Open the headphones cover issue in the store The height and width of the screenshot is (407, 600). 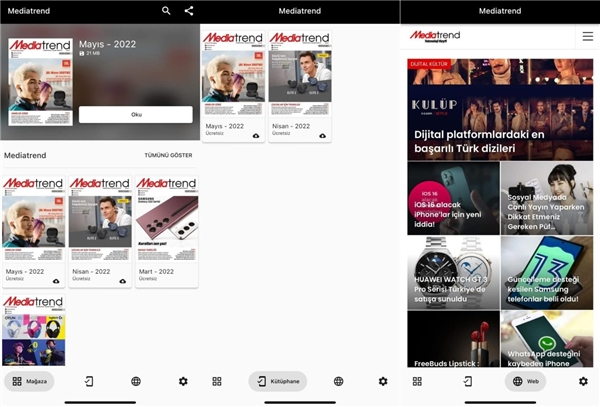point(34,330)
